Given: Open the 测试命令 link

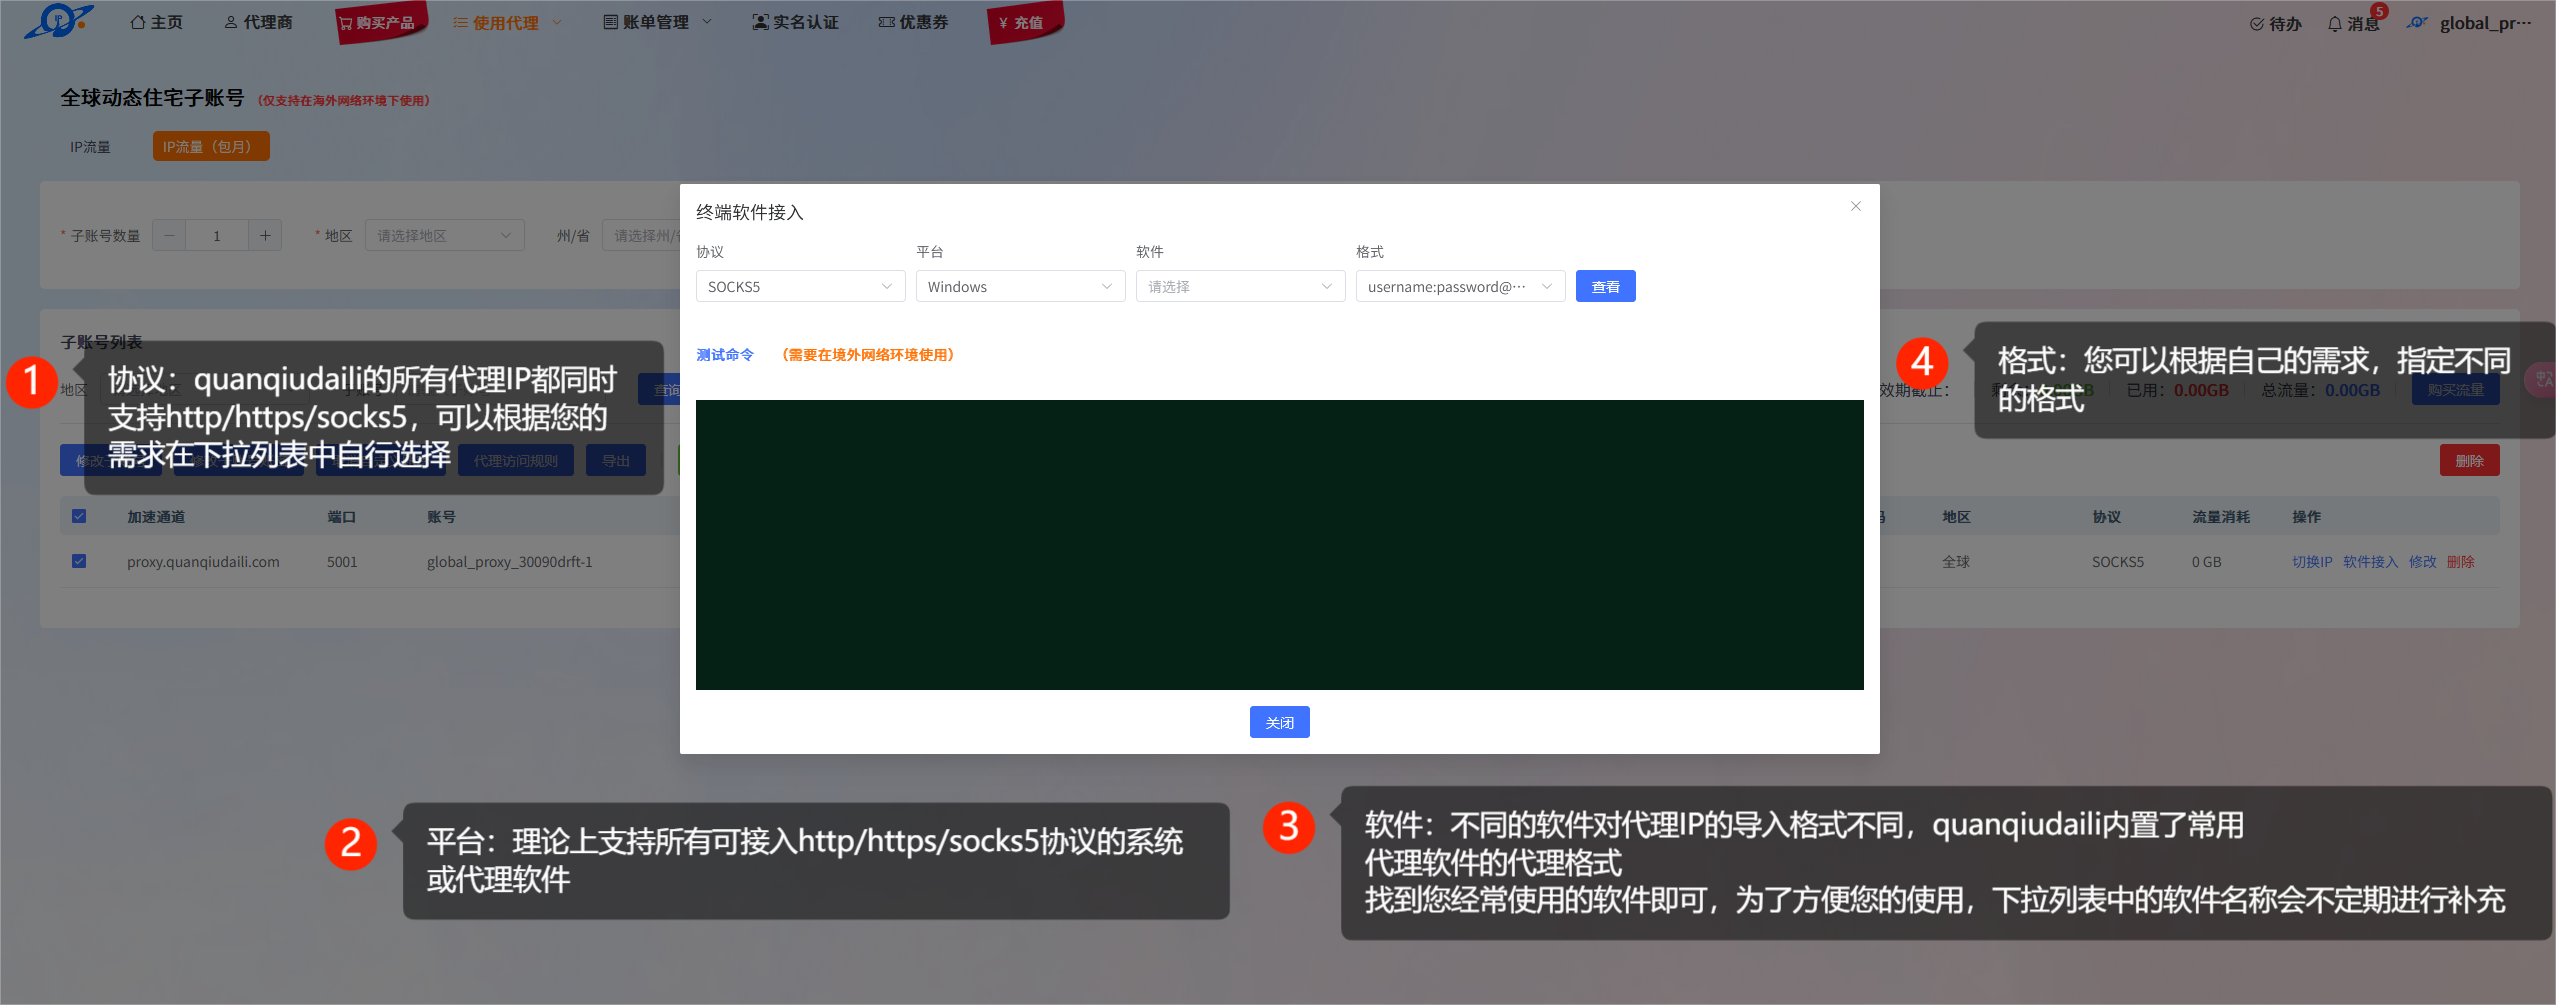Looking at the screenshot, I should point(725,355).
